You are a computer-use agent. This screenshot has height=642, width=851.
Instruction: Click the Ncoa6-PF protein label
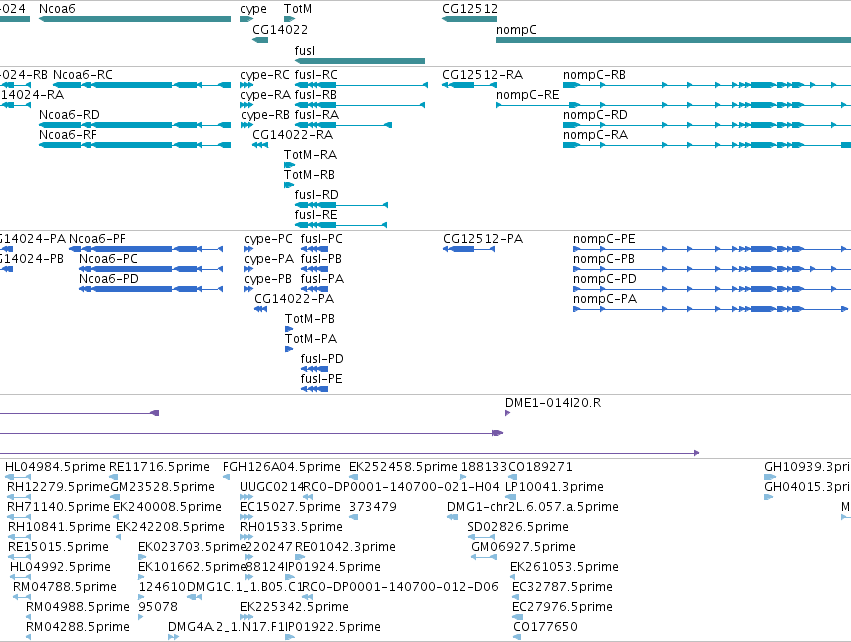[97, 239]
